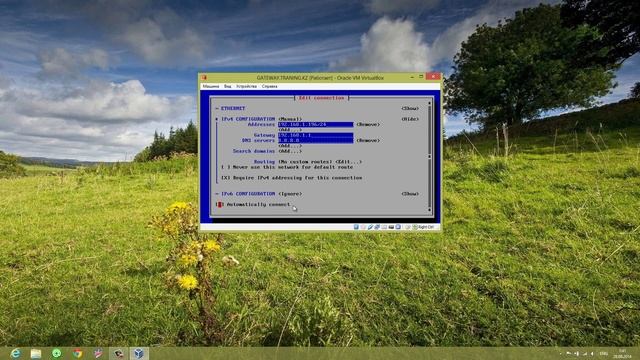
Task: Open the IPv6 CONFIGURATION <Ignore> method dropdown
Action: point(290,194)
